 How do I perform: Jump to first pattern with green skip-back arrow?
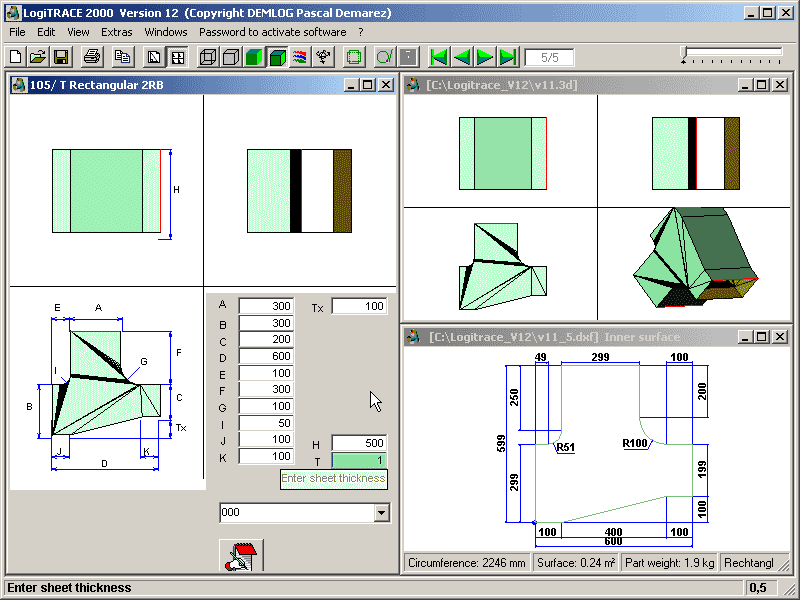point(439,57)
